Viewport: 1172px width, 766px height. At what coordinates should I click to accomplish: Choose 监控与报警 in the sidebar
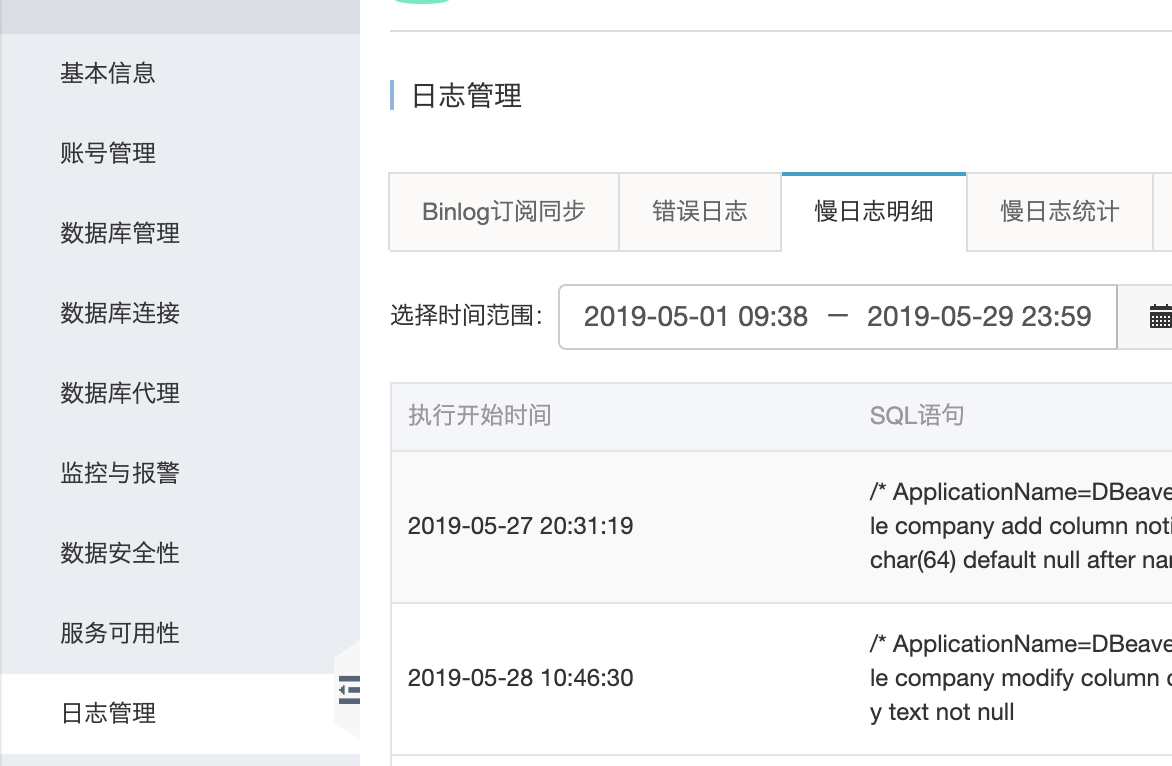[120, 473]
